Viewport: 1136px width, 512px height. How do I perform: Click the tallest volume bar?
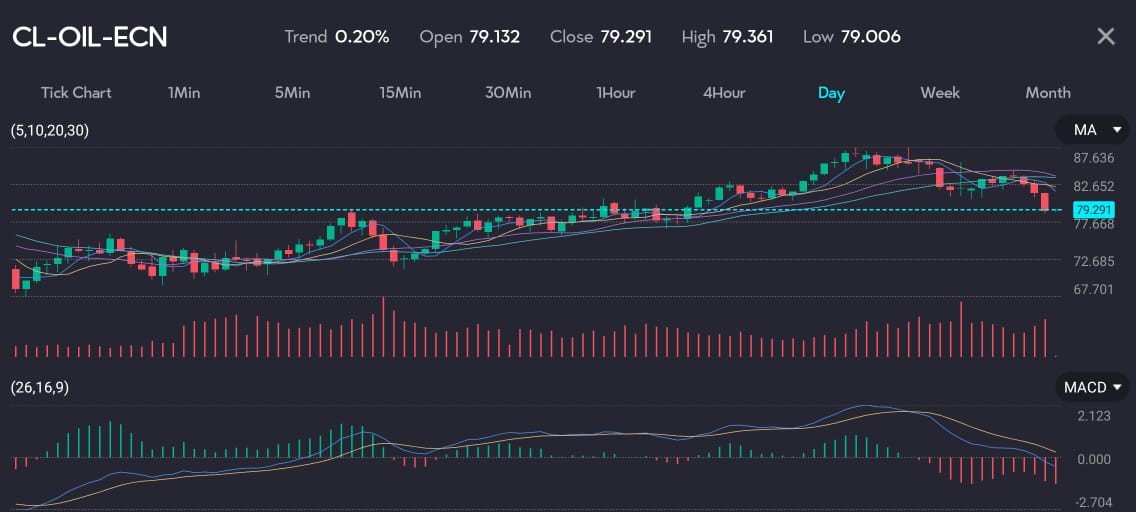click(383, 327)
